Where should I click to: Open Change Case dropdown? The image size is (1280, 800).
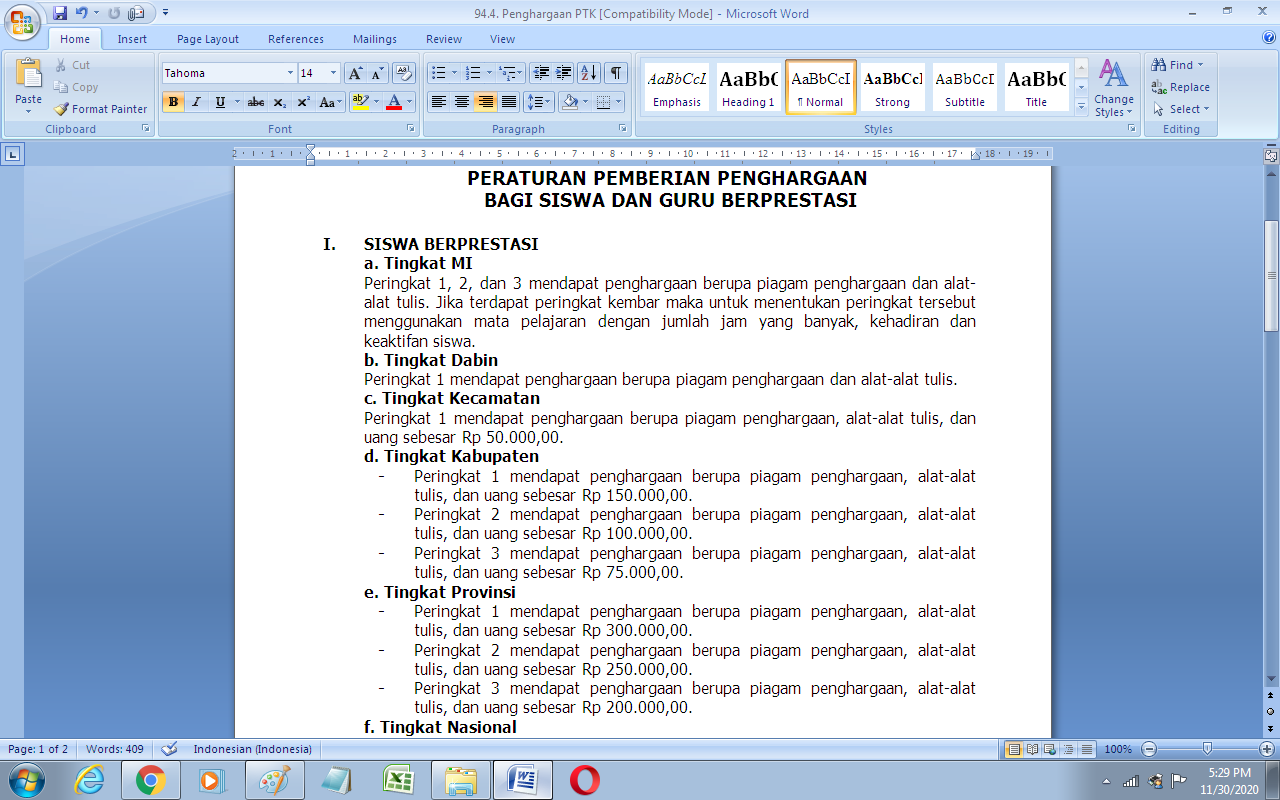click(x=331, y=102)
